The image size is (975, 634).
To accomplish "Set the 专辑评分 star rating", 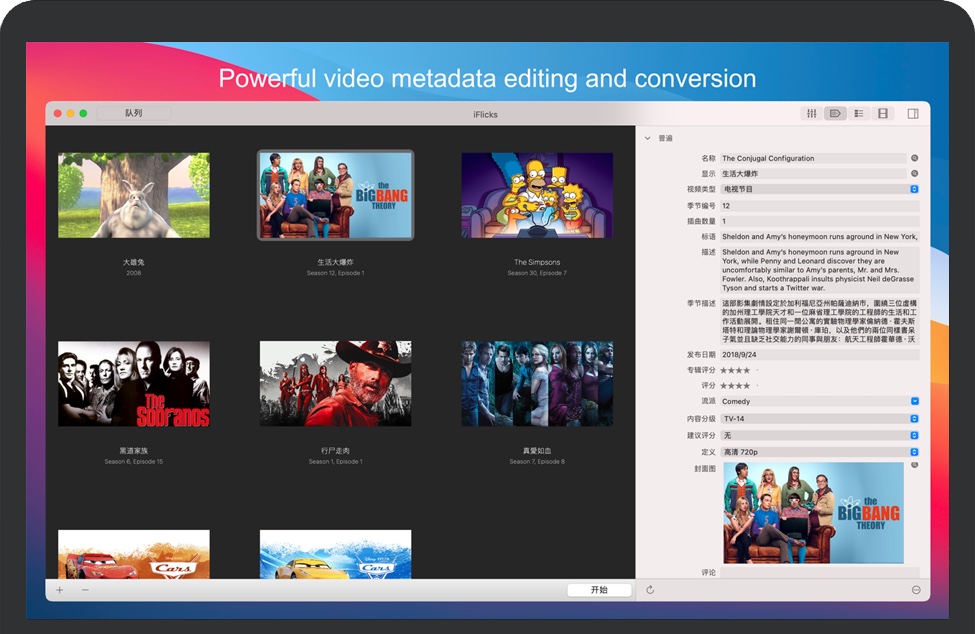I will [736, 370].
